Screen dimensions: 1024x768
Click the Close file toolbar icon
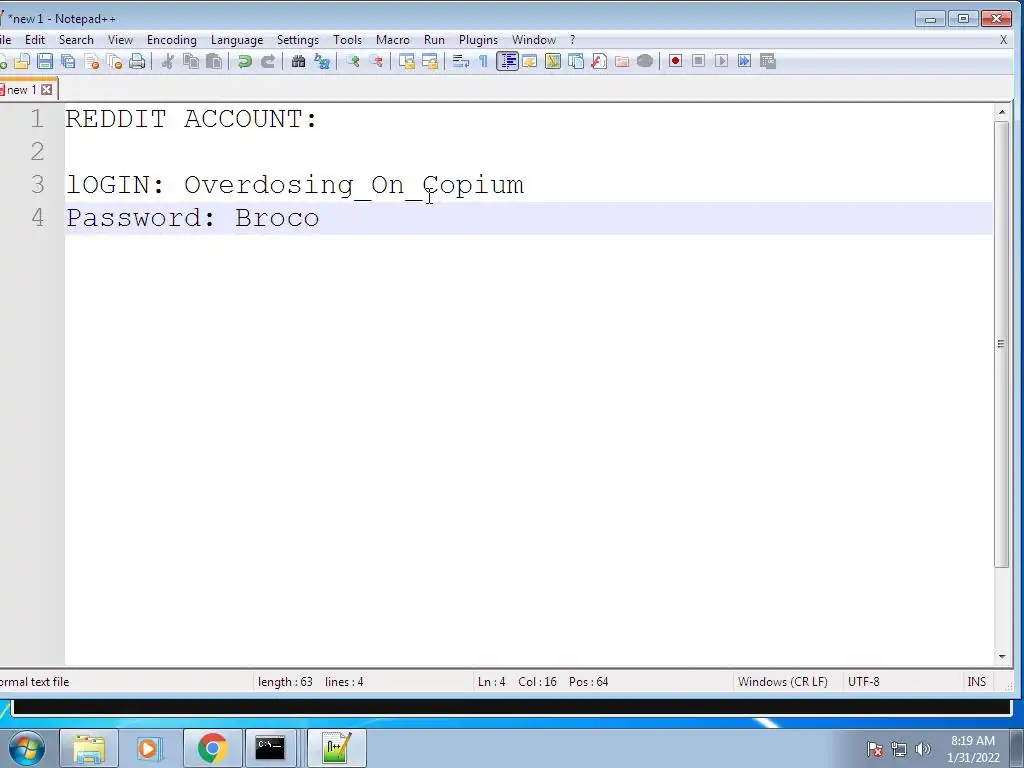click(92, 61)
